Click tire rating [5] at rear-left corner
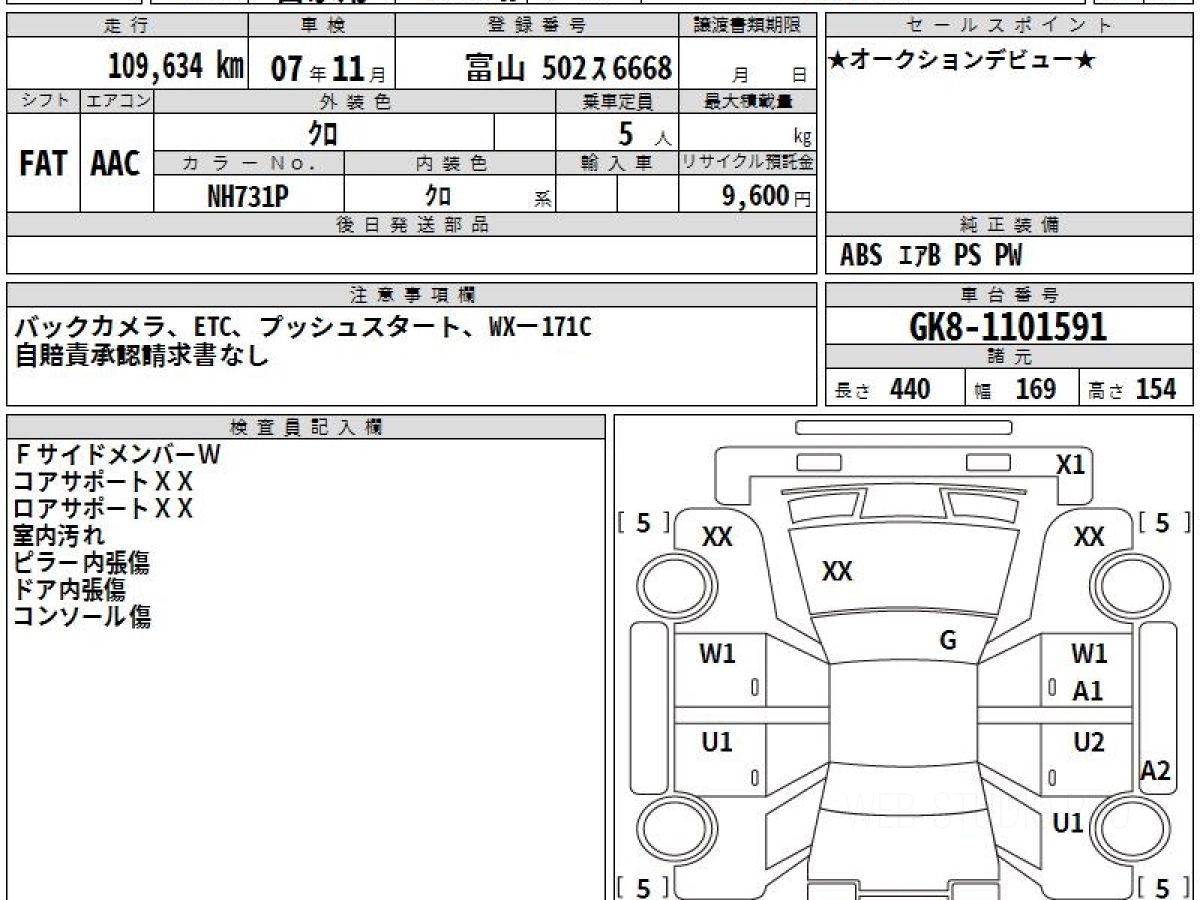This screenshot has width=1200, height=900. [x=643, y=887]
